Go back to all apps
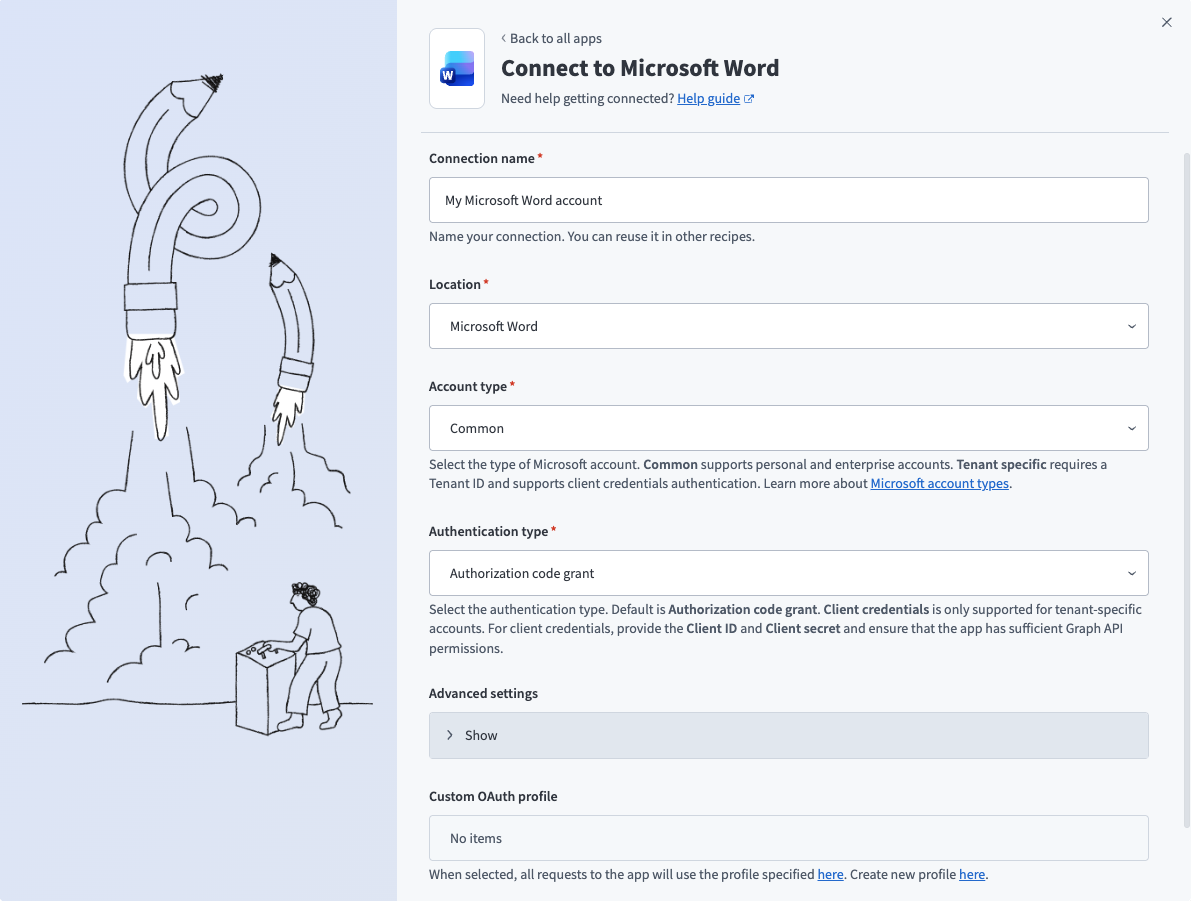1191x901 pixels. point(551,38)
